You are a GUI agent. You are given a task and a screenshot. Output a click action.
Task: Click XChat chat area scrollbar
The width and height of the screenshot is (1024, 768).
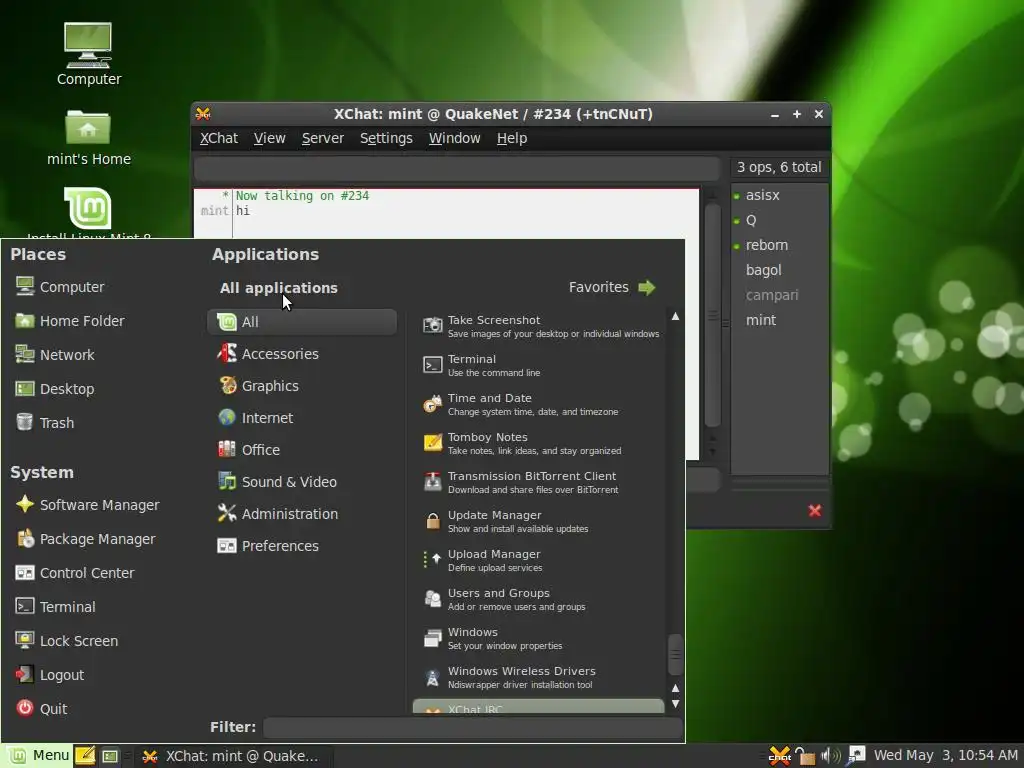(712, 315)
